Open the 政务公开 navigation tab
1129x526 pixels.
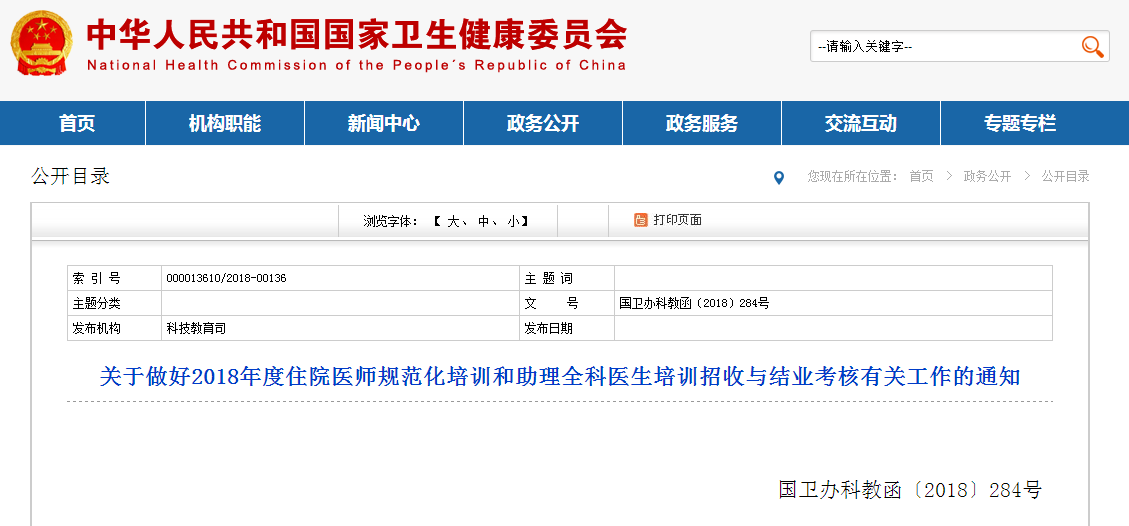point(543,123)
